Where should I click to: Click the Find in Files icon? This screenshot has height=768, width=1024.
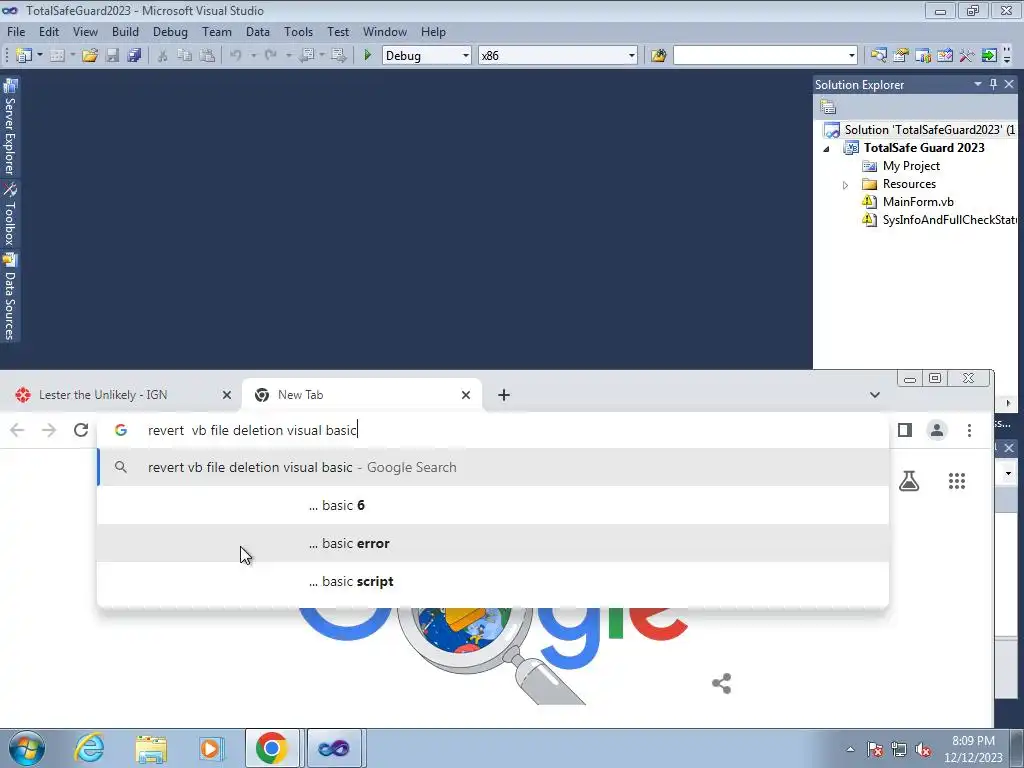658,56
